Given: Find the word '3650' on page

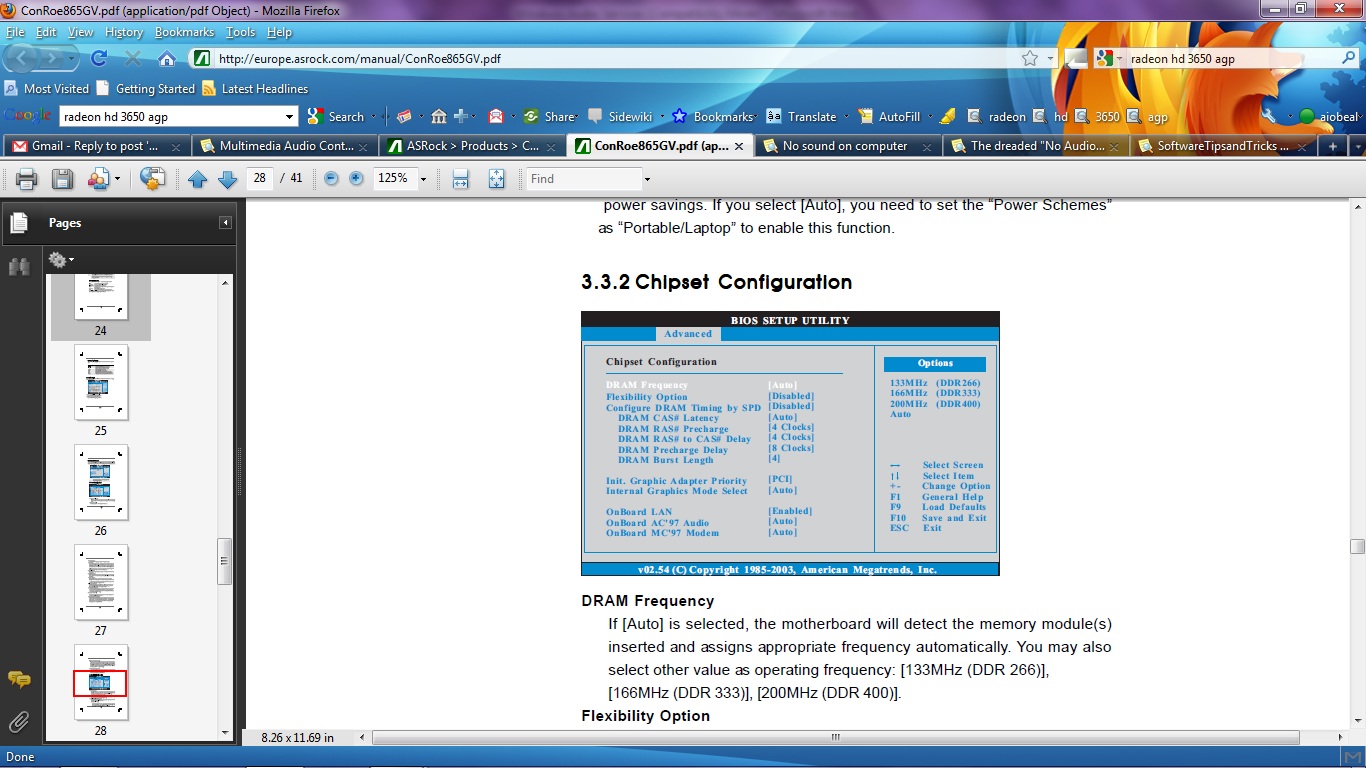Looking at the screenshot, I should coord(1097,117).
